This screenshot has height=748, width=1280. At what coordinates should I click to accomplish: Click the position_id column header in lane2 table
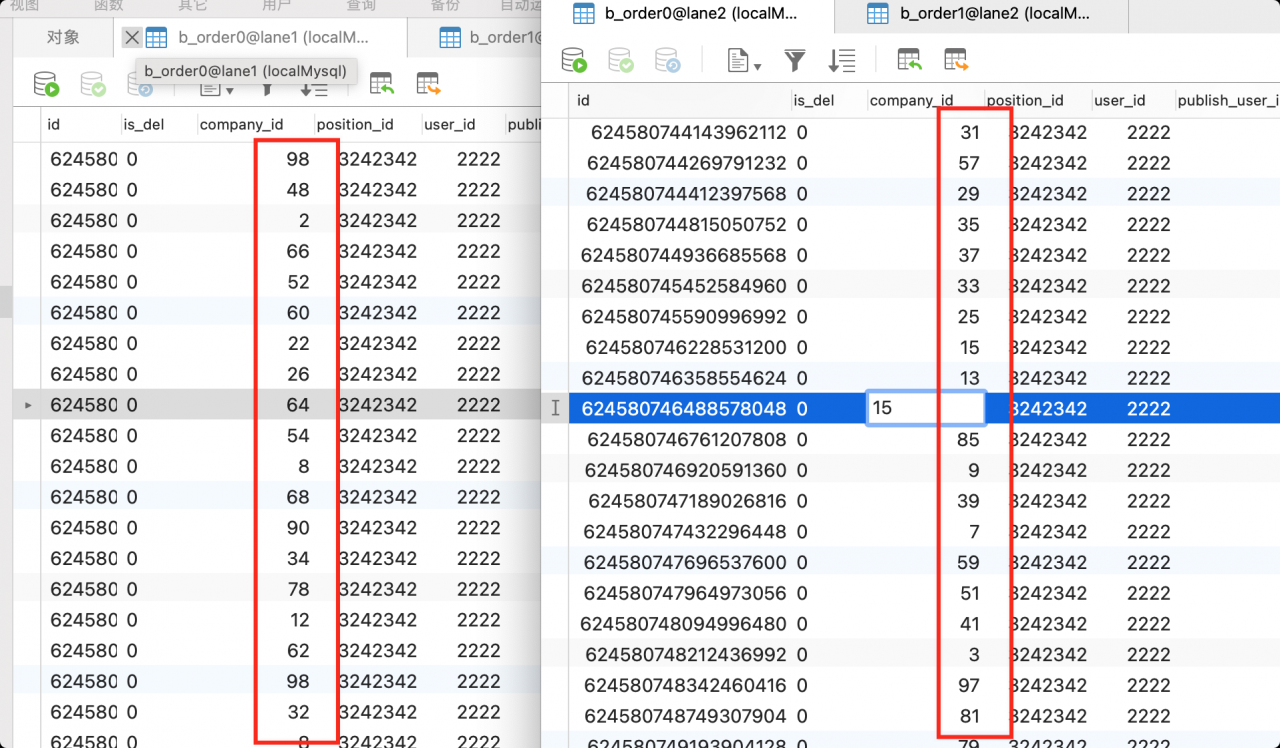(1024, 100)
